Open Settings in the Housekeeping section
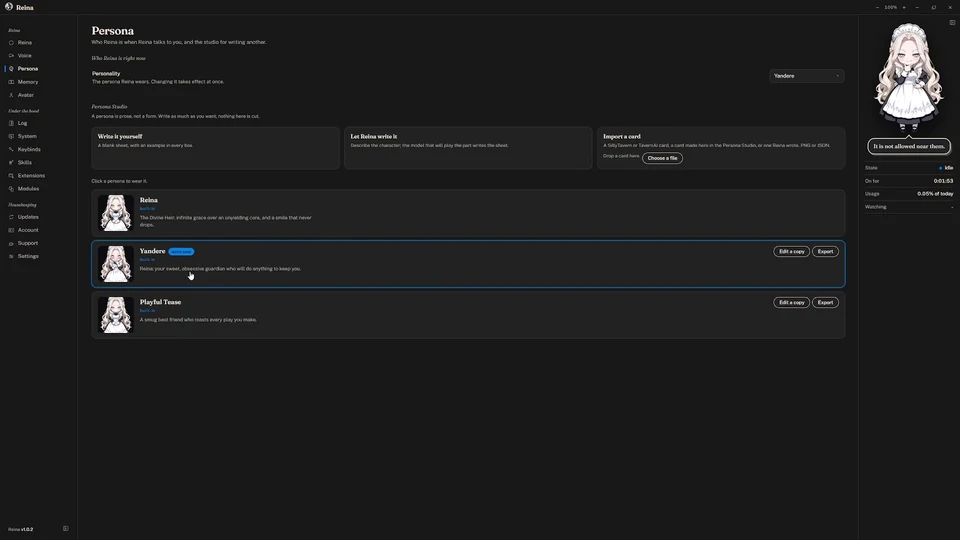This screenshot has width=960, height=540. (x=28, y=256)
